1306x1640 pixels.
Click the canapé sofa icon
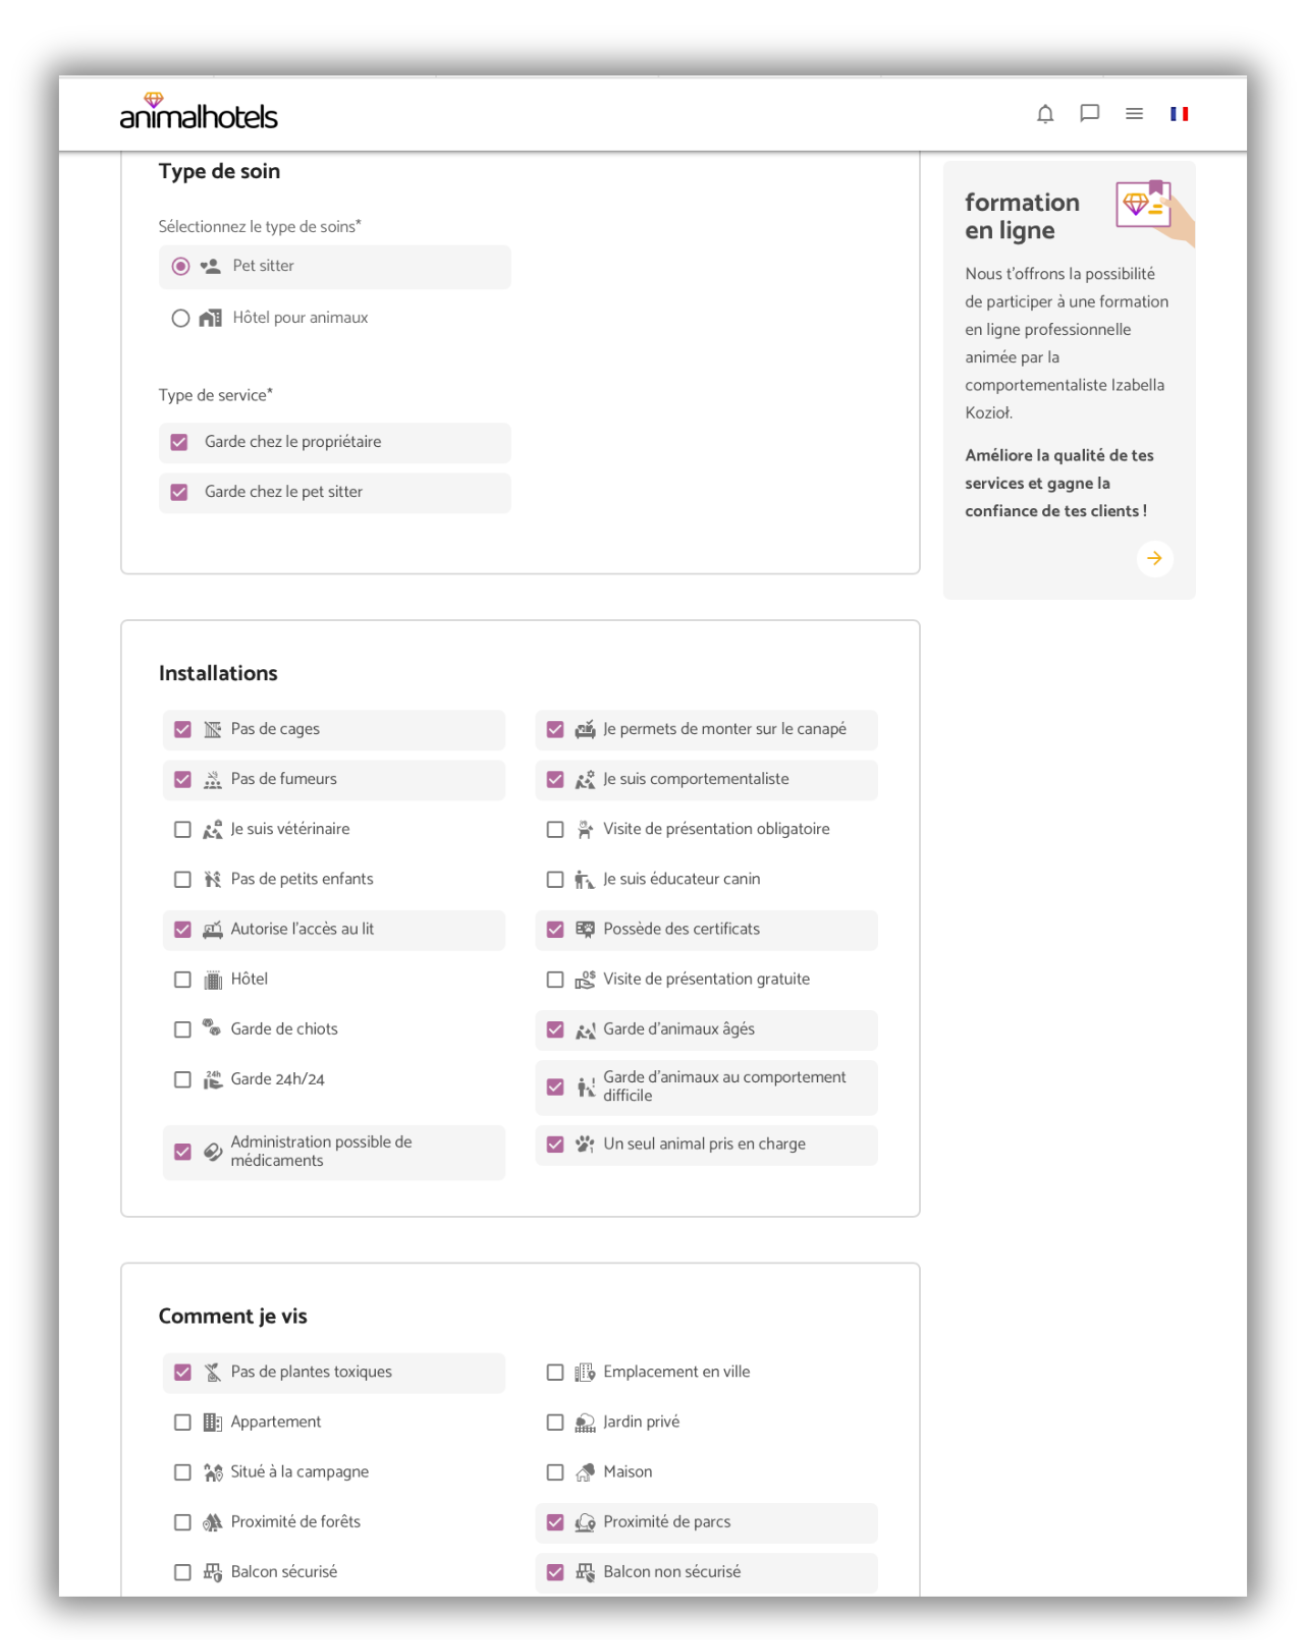(x=585, y=729)
